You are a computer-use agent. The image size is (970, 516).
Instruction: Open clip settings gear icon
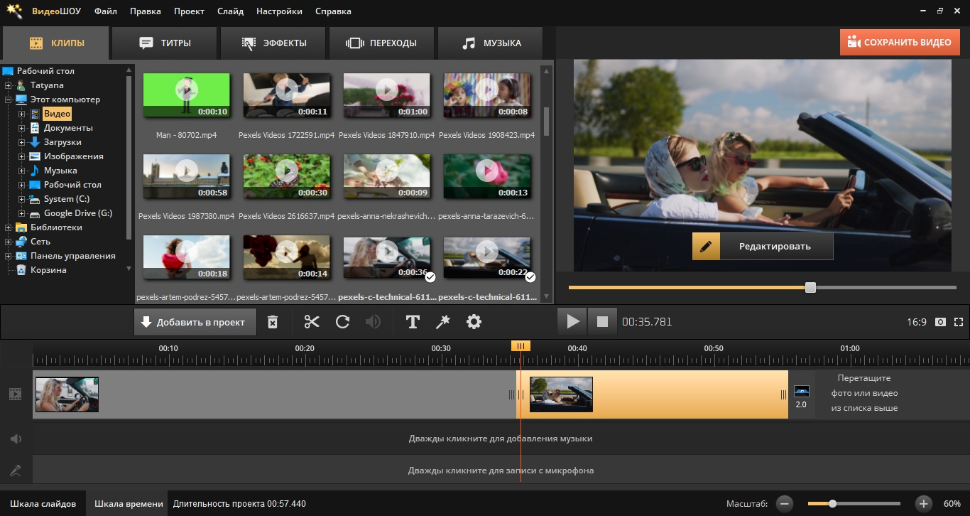[x=474, y=322]
